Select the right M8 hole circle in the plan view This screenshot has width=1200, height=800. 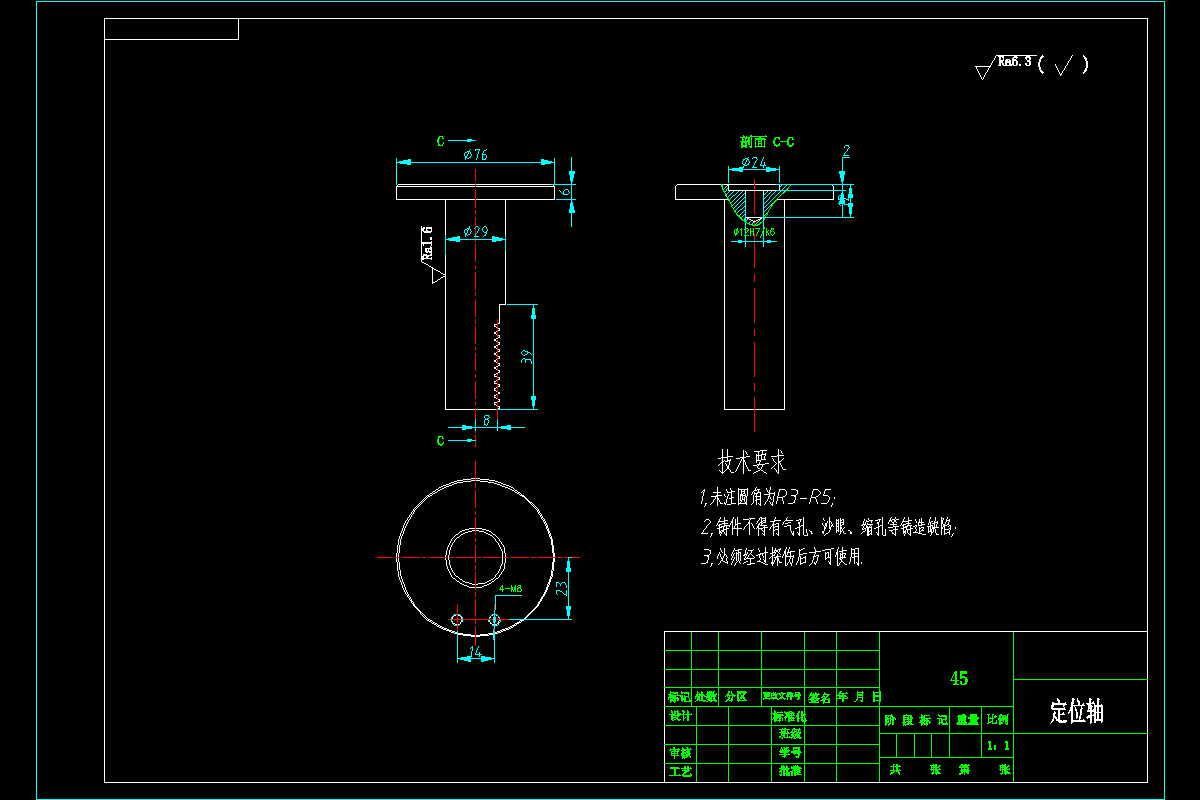494,620
